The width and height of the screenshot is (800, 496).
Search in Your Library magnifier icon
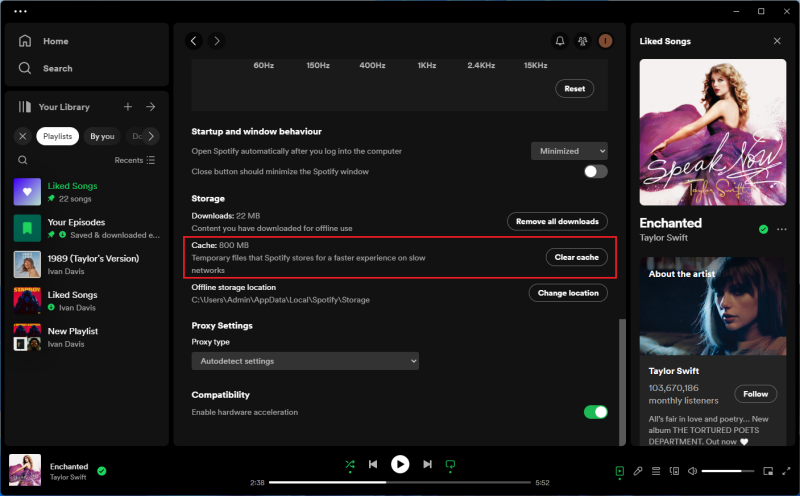click(22, 160)
